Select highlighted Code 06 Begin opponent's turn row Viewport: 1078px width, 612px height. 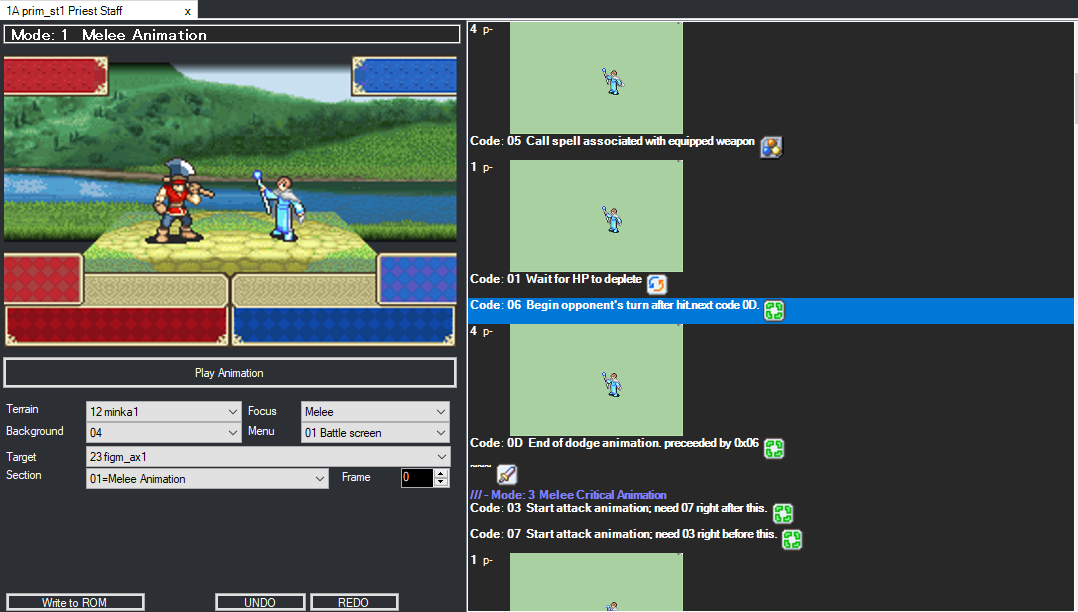tap(770, 311)
